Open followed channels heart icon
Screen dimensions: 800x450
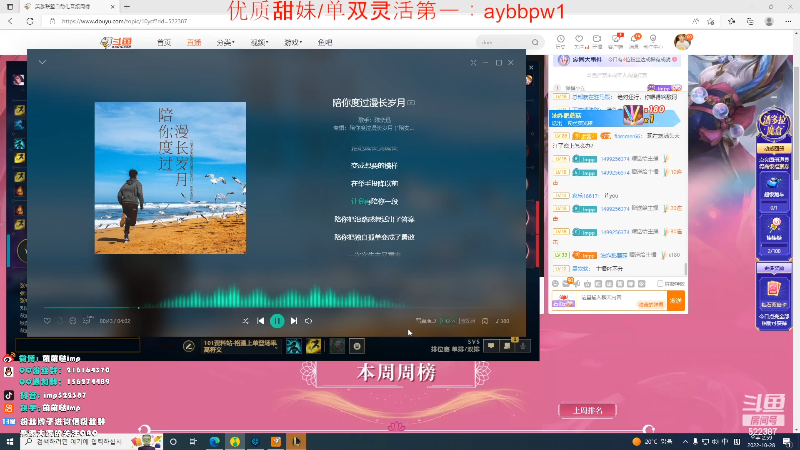click(x=579, y=41)
